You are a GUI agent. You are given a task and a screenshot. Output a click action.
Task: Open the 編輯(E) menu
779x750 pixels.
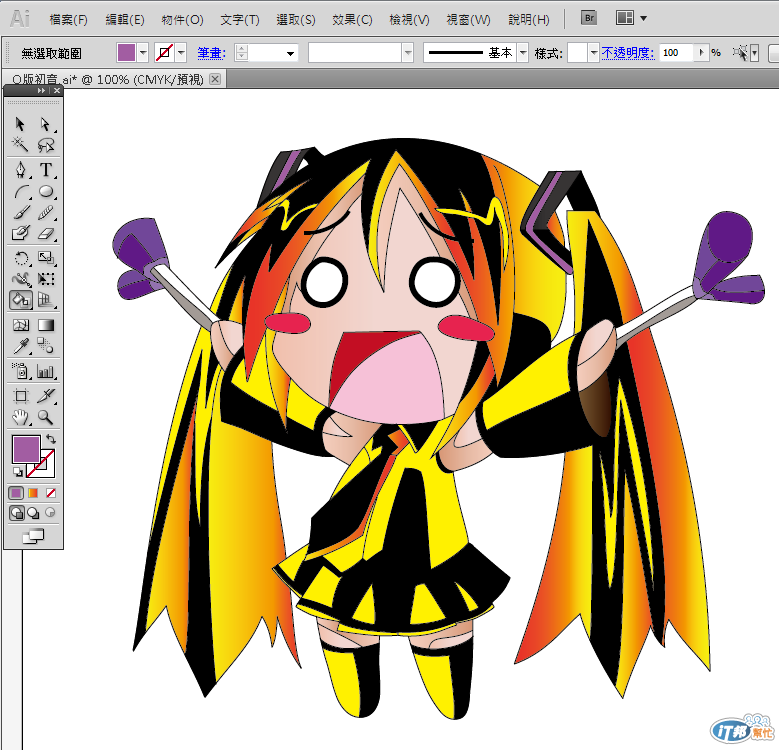click(x=125, y=19)
